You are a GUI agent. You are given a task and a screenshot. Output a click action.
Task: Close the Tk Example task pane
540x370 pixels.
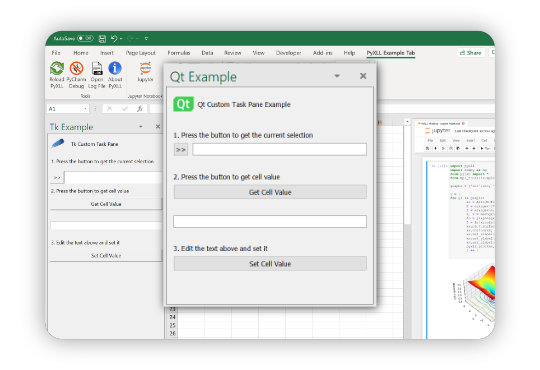158,126
